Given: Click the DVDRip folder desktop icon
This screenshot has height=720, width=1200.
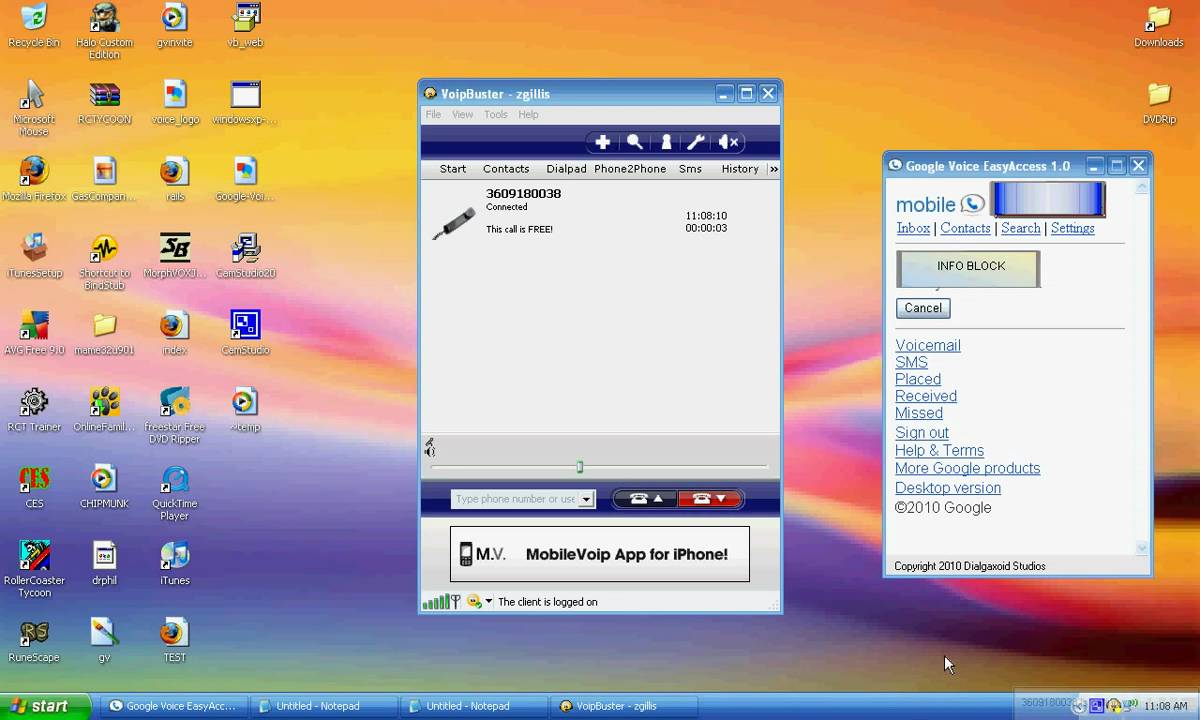Looking at the screenshot, I should [1159, 103].
